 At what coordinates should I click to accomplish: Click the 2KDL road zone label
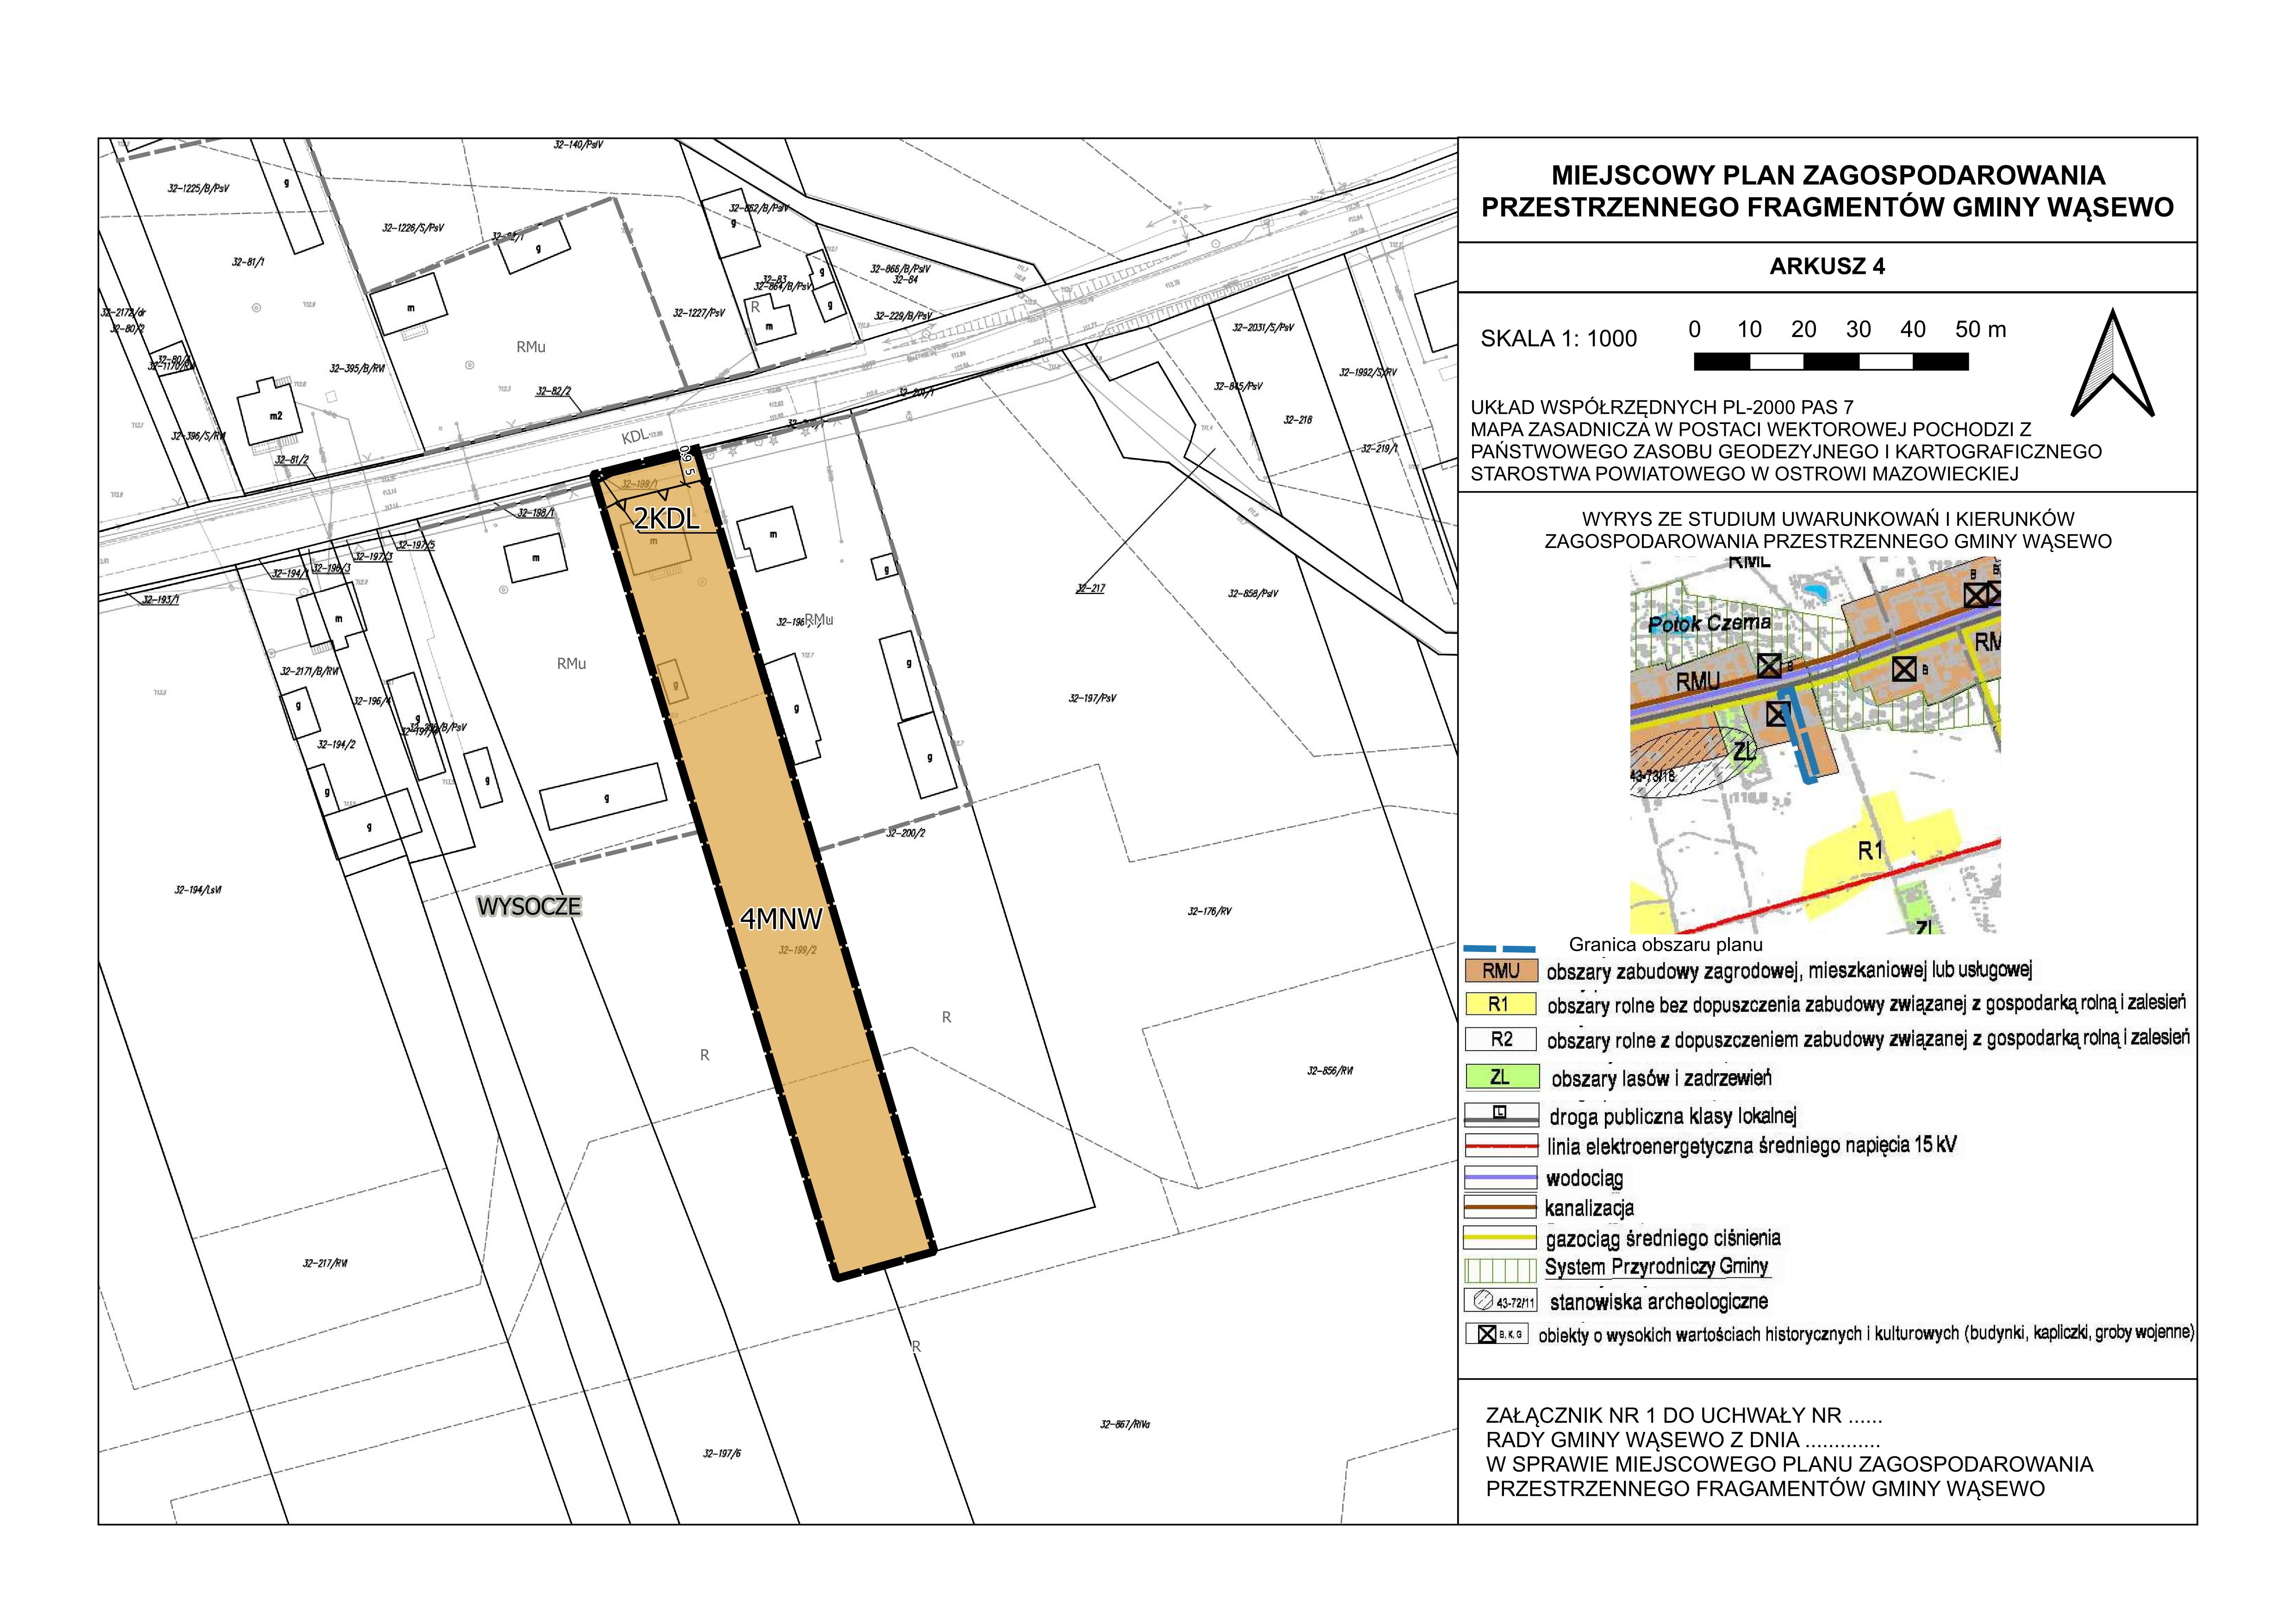coord(666,519)
